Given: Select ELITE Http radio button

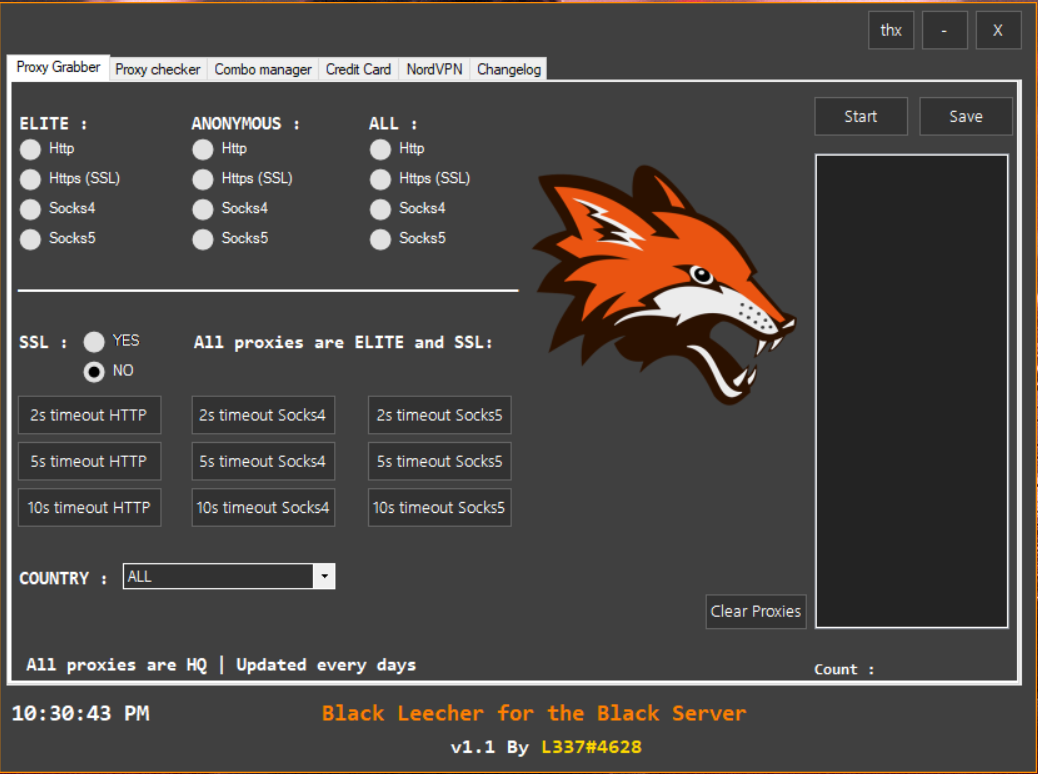Looking at the screenshot, I should click(31, 150).
